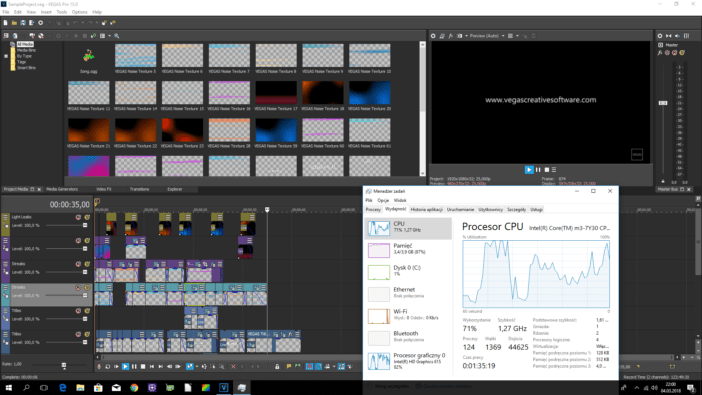Viewport: 702px width, 395px height.
Task: Click Save project icon in toolbar
Action: click(23, 22)
